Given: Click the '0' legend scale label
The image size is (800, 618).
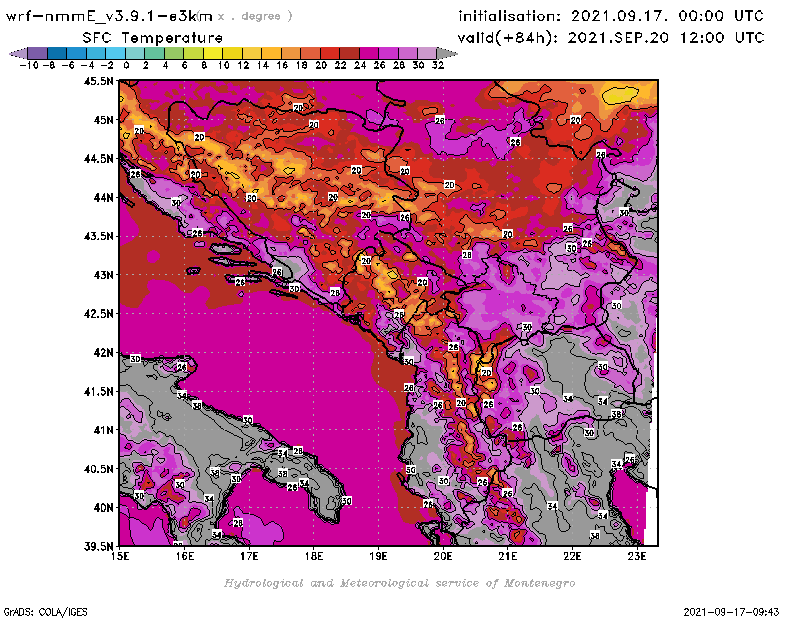Looking at the screenshot, I should (x=126, y=65).
